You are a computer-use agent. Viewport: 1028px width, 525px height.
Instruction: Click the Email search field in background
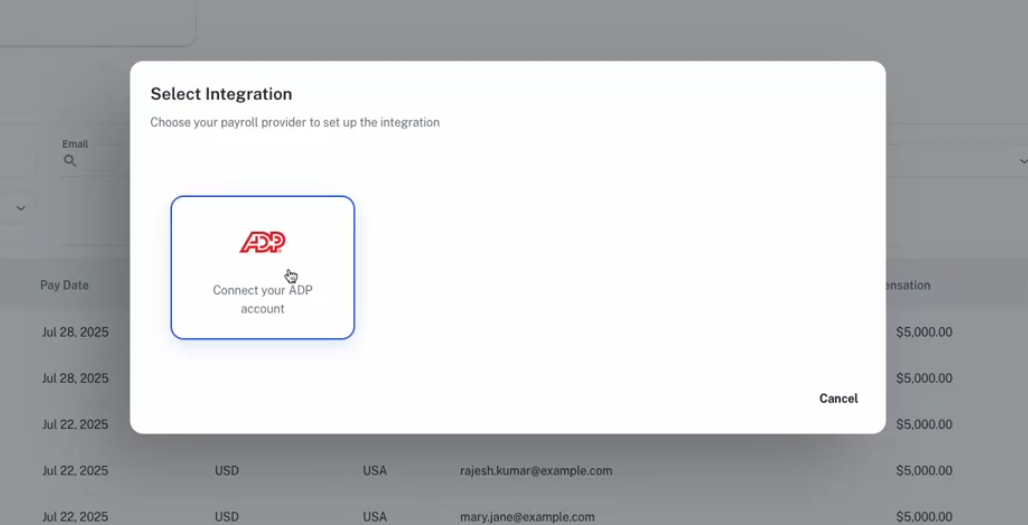[x=96, y=161]
